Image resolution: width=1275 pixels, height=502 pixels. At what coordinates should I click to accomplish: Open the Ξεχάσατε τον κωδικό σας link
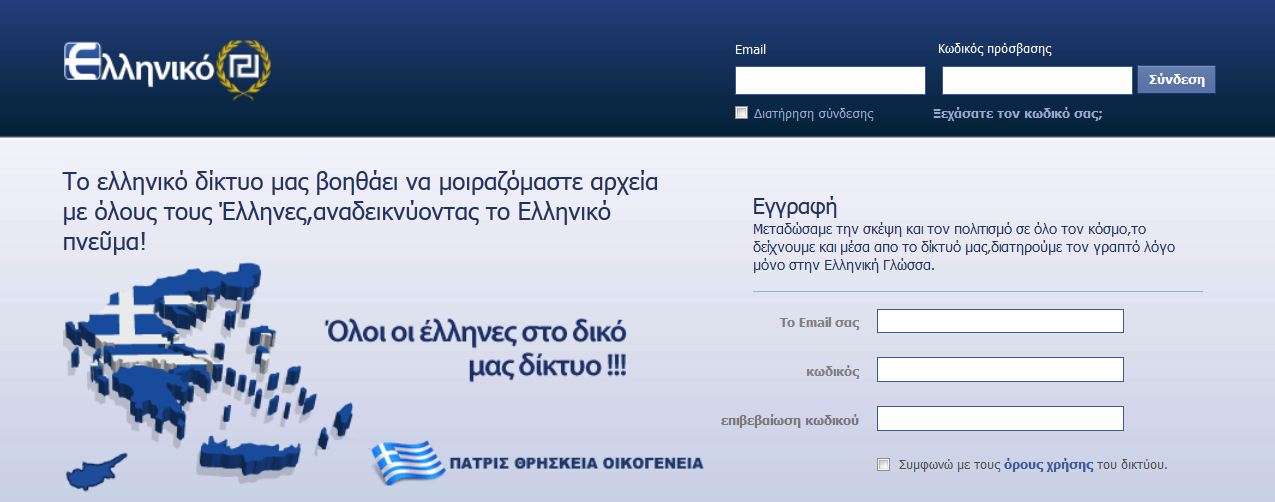[x=1017, y=114]
